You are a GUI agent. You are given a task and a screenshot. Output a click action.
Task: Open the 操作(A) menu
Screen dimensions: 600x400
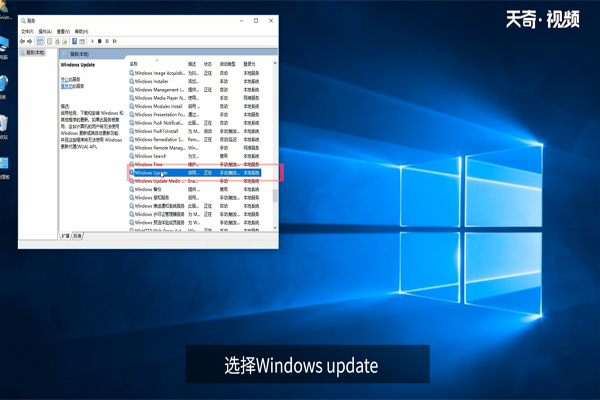pos(45,31)
